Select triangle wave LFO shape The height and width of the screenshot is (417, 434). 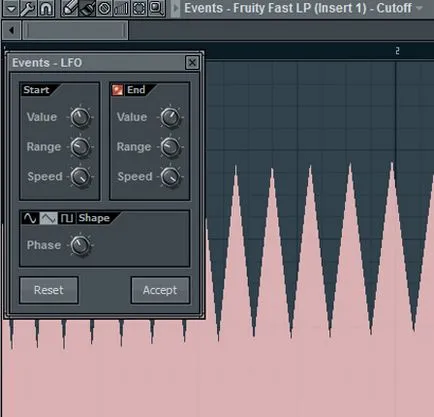(x=49, y=218)
